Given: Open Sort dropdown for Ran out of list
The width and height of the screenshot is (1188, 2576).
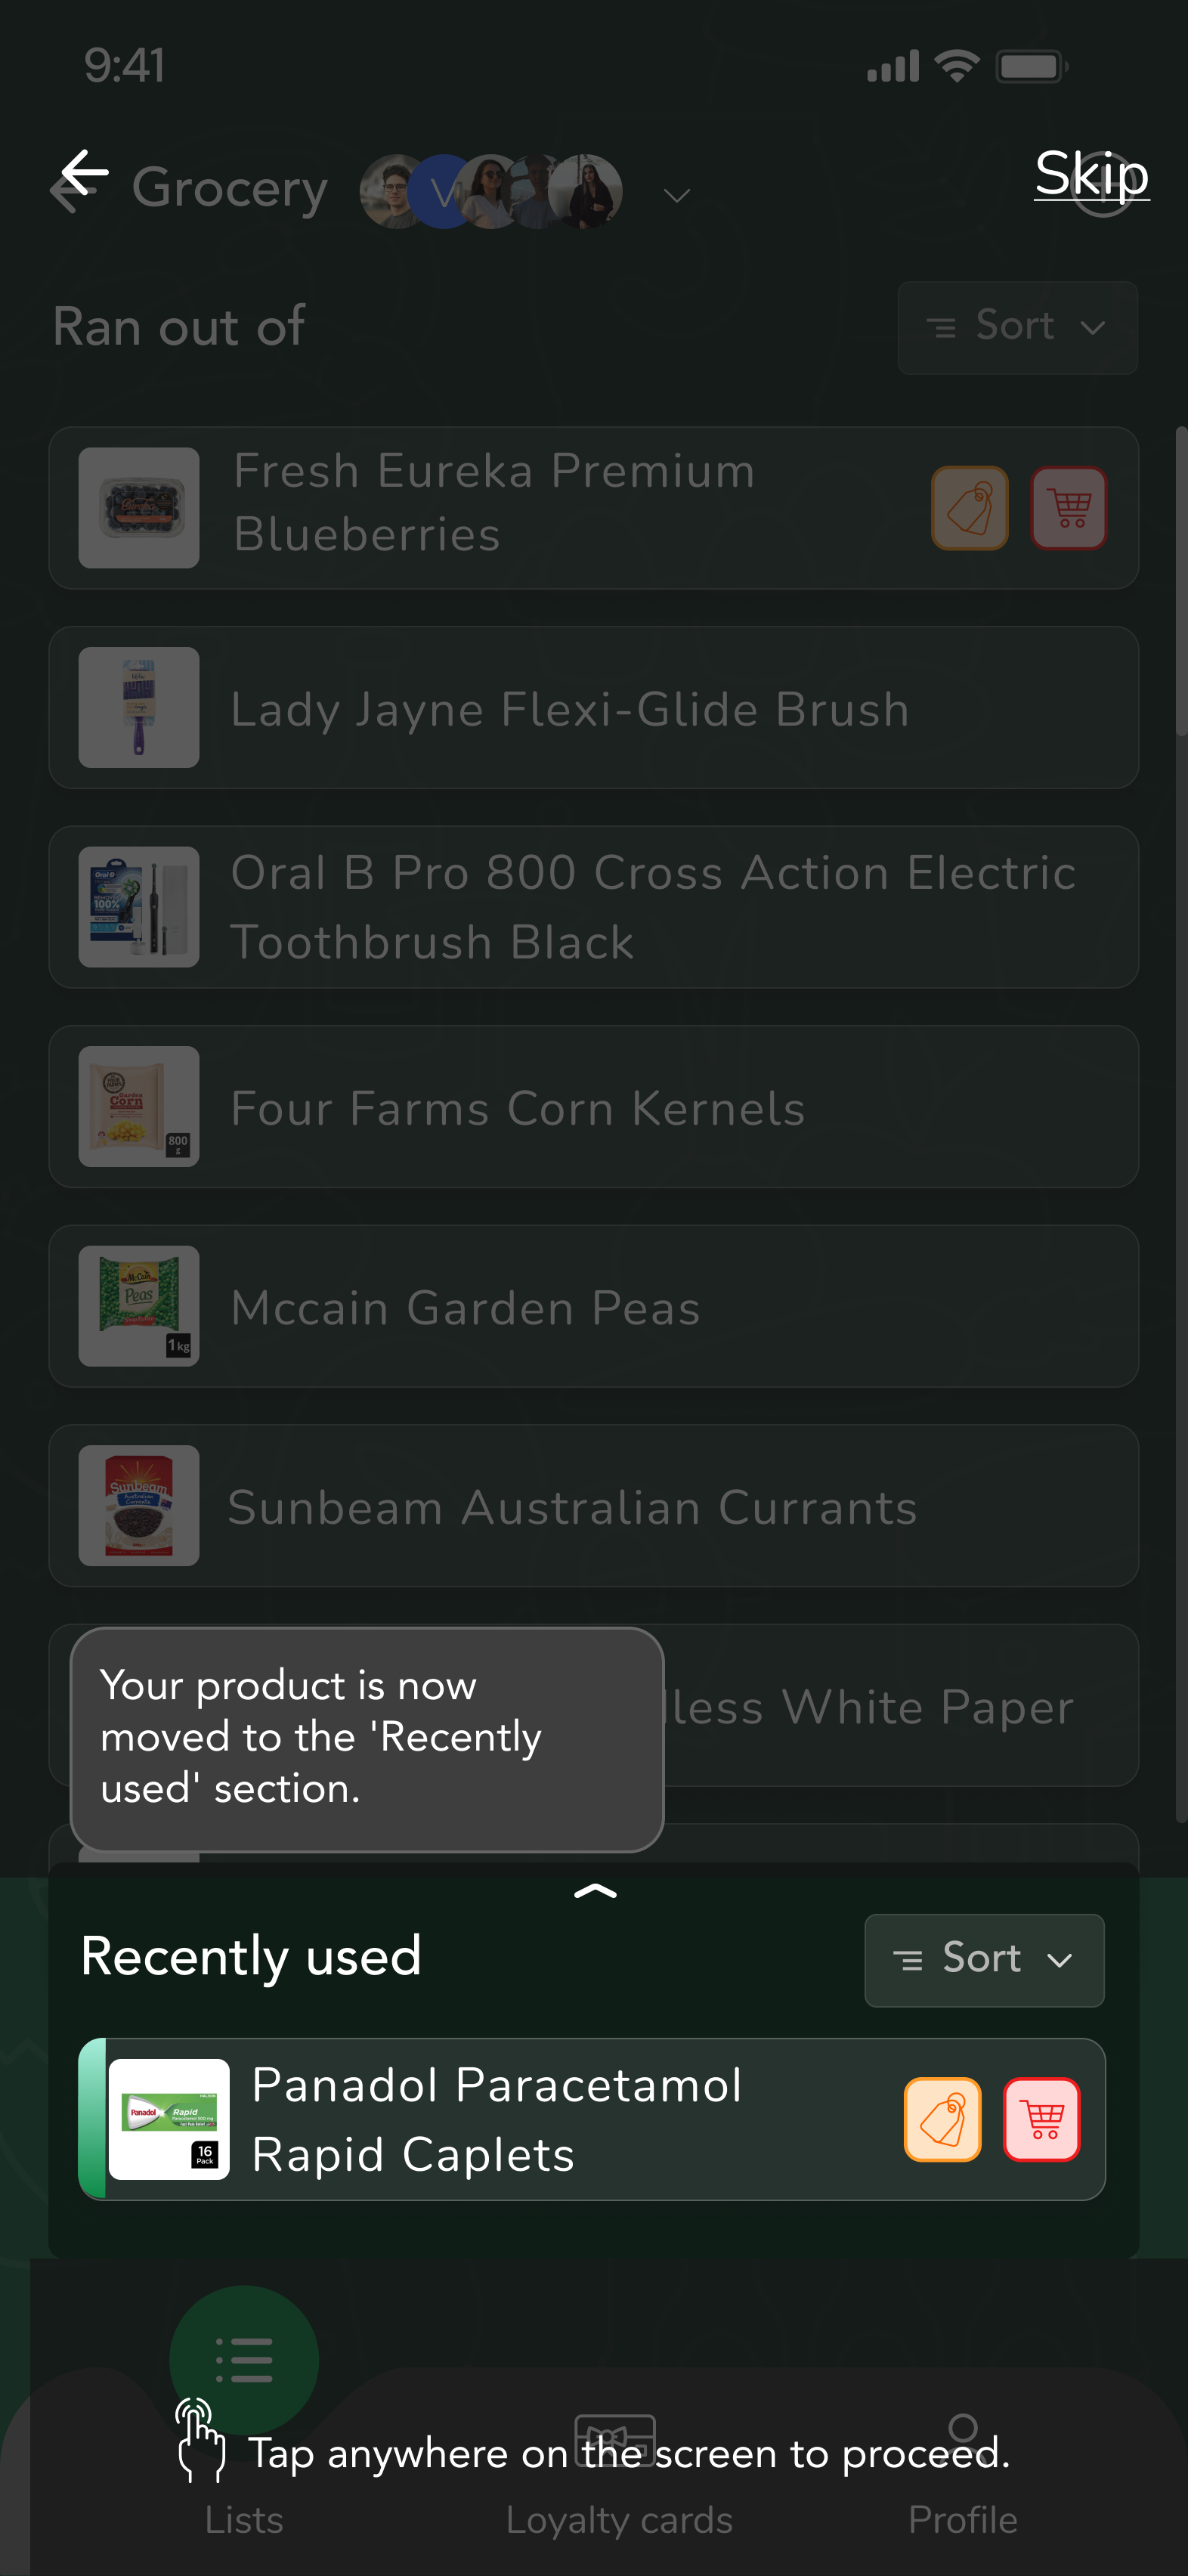Looking at the screenshot, I should (1017, 327).
